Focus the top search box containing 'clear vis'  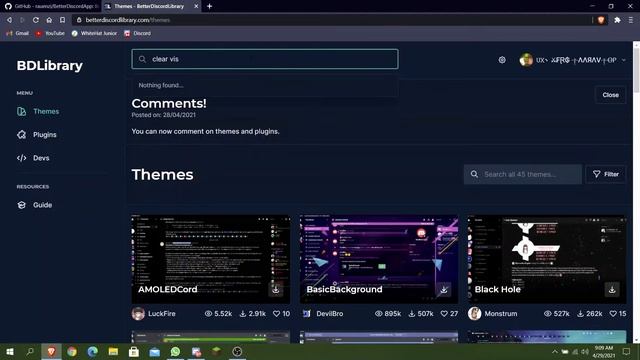click(x=265, y=59)
